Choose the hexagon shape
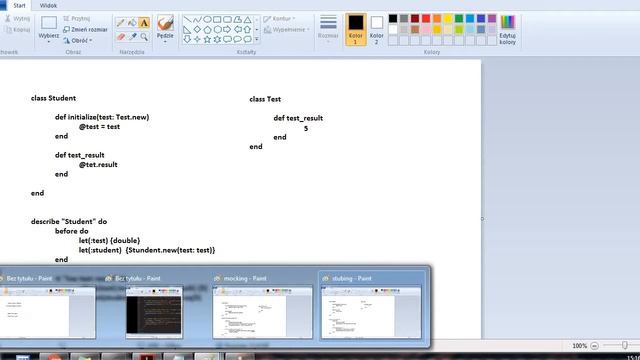The height and width of the screenshot is (360, 640). click(x=217, y=29)
